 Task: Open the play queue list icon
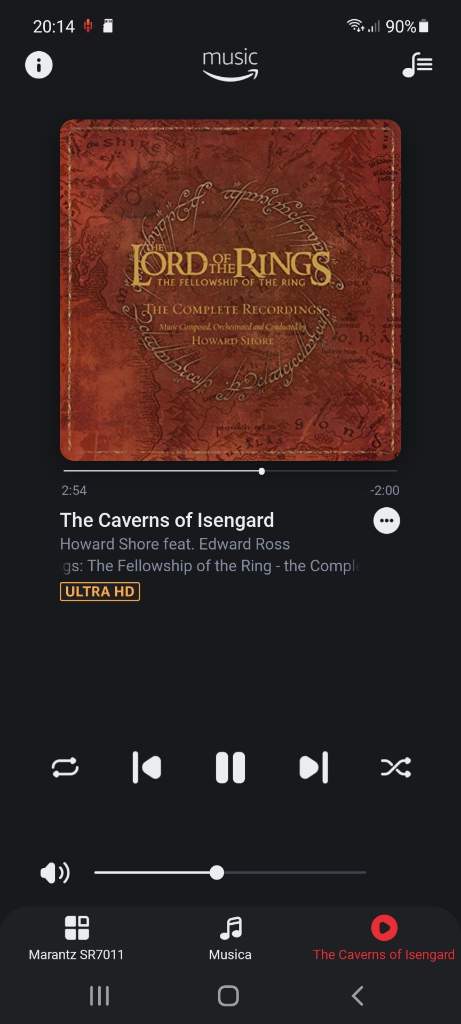tap(417, 65)
